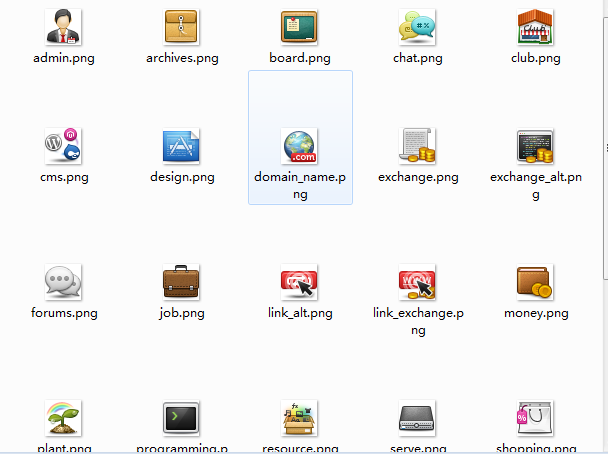Click the link_exchange.png file name label
608x454 pixels.
418,321
